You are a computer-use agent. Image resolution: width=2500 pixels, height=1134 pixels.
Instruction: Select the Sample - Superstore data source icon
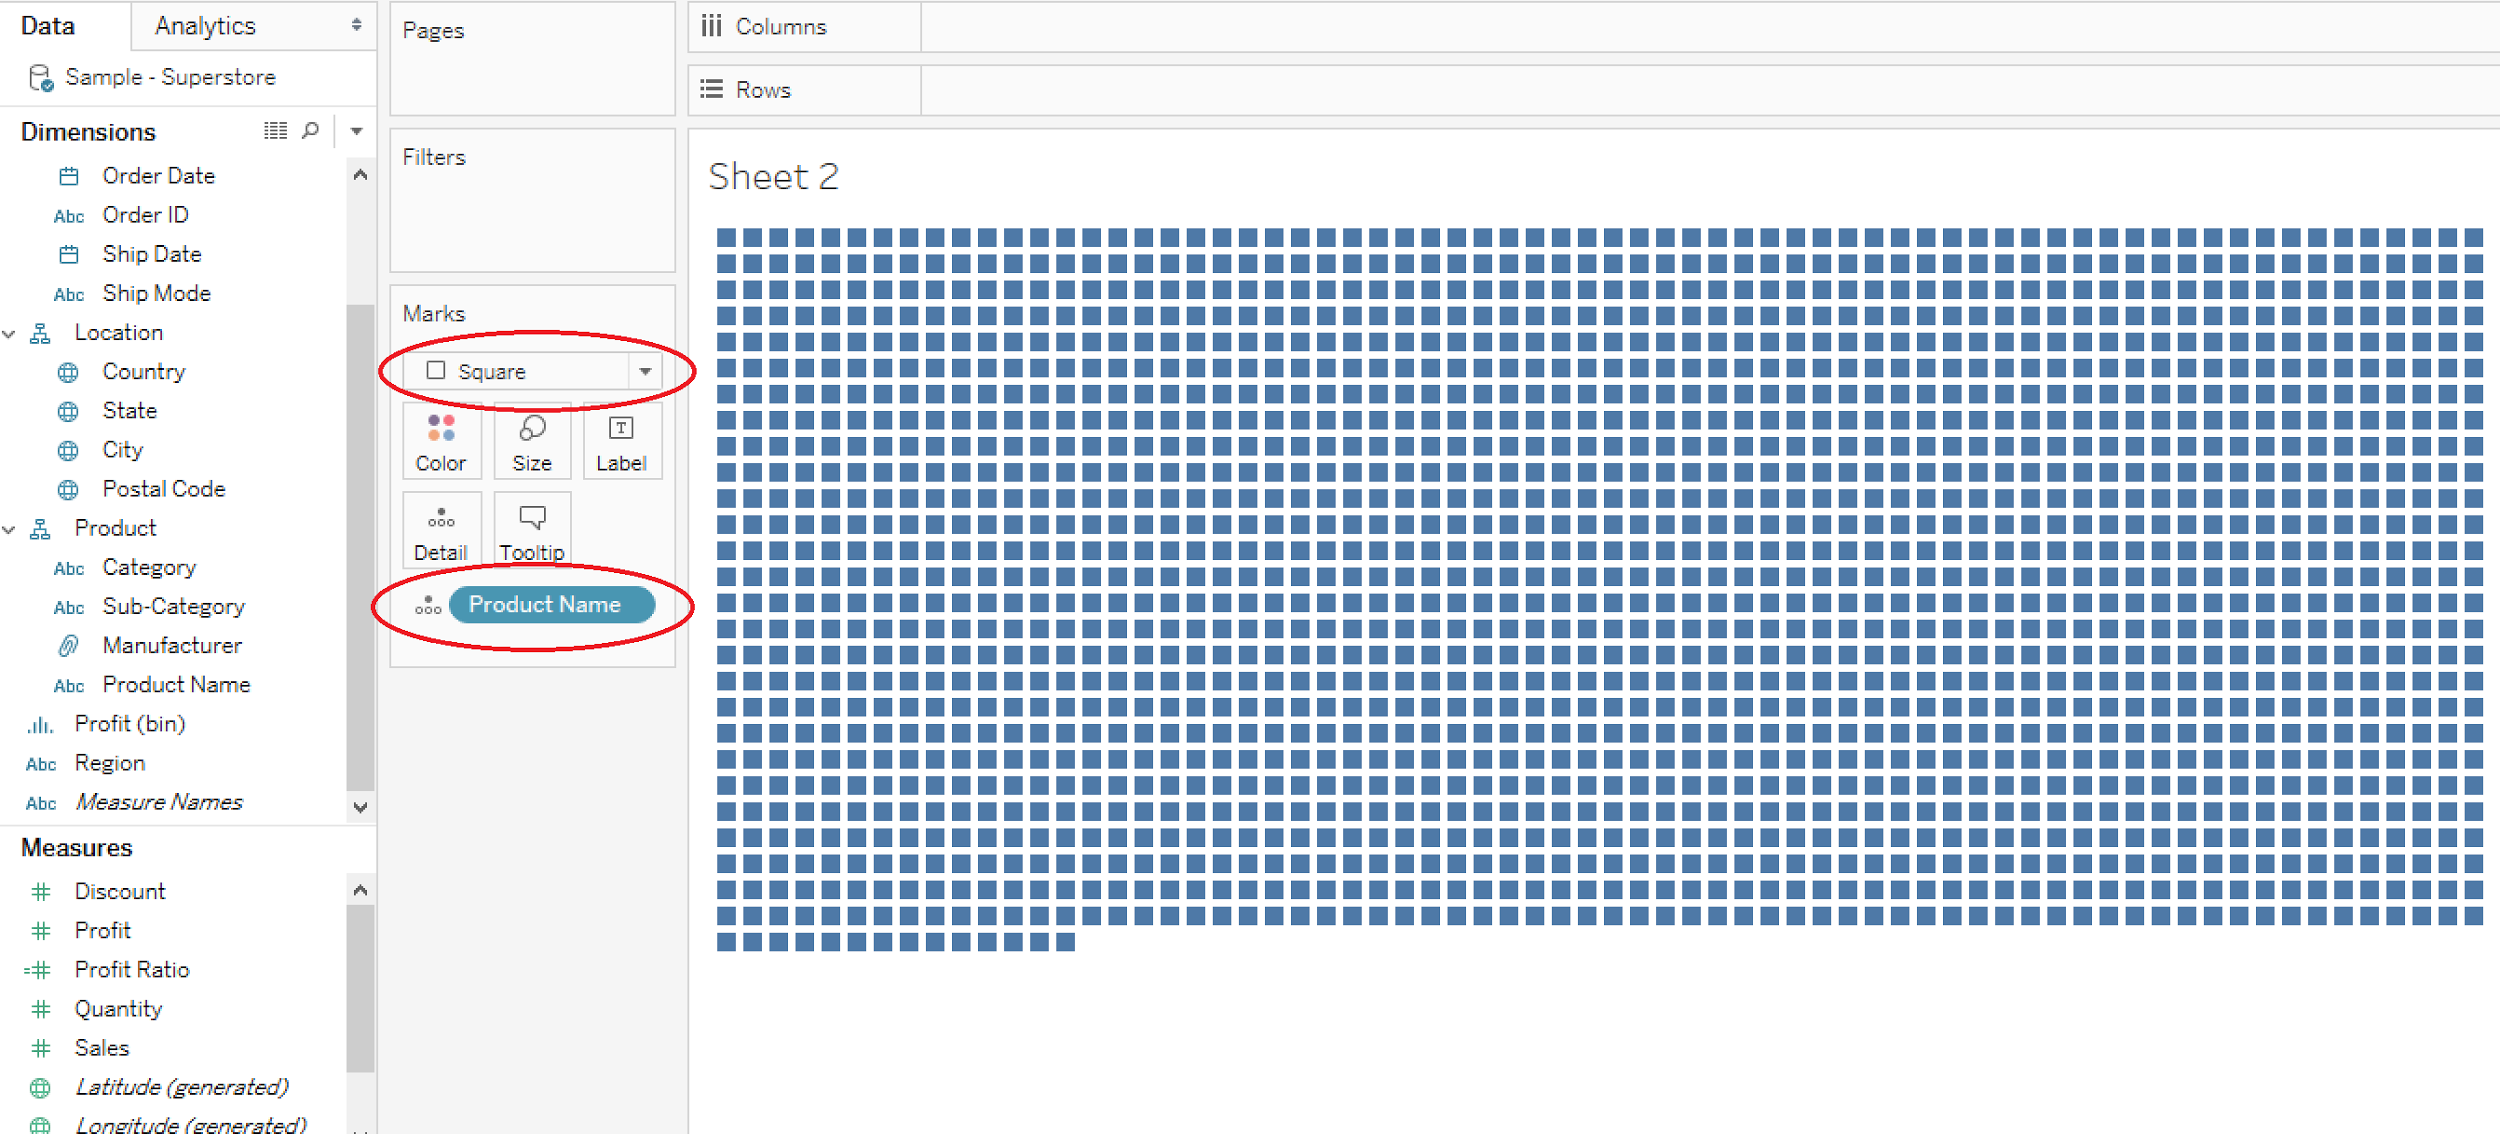click(x=40, y=77)
